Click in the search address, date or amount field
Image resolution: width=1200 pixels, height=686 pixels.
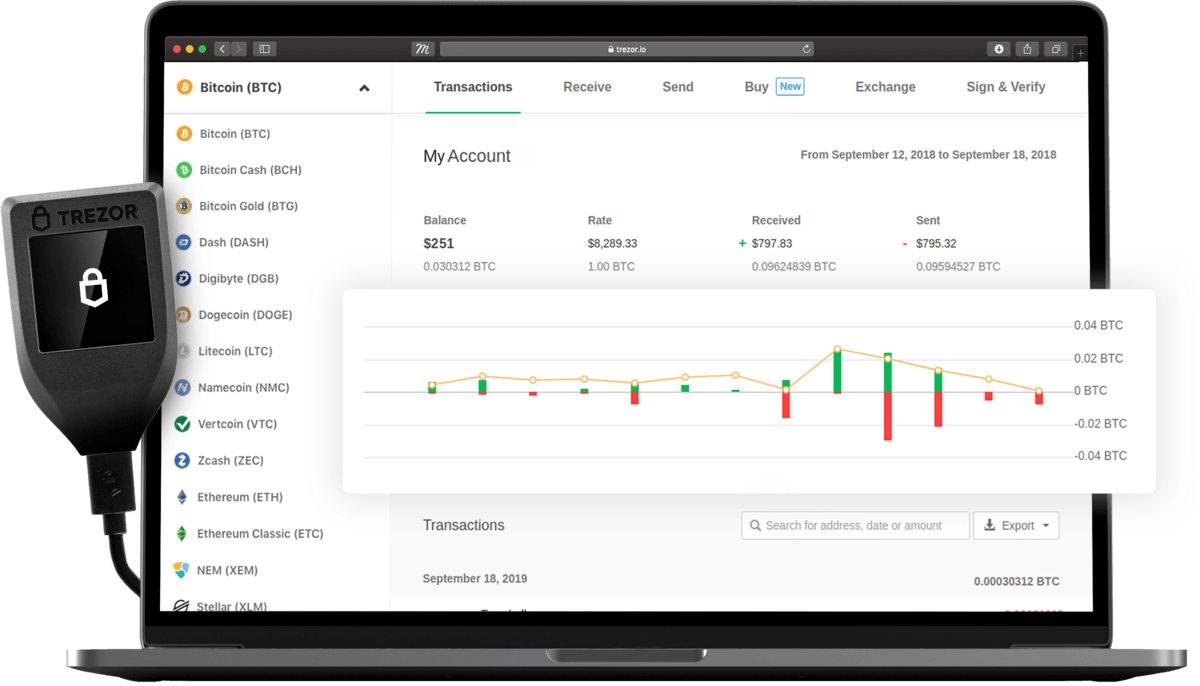(855, 526)
